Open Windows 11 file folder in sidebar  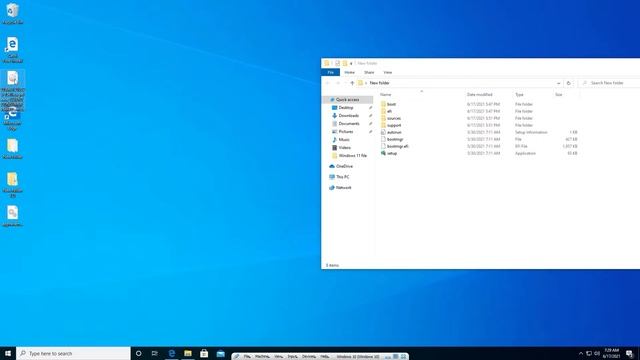[353, 156]
